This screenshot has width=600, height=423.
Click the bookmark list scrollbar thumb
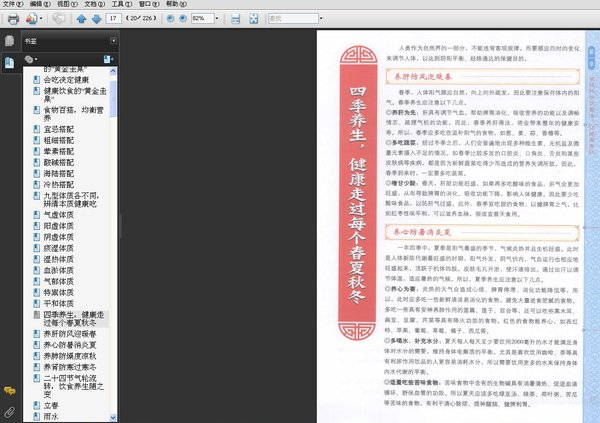tap(113, 98)
